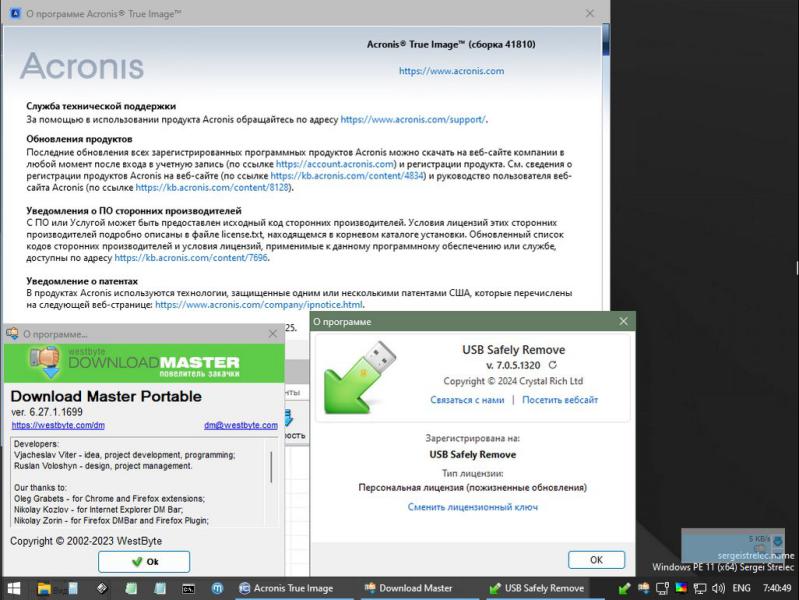Open the account.acronis.com link
The height and width of the screenshot is (600, 799).
click(335, 164)
